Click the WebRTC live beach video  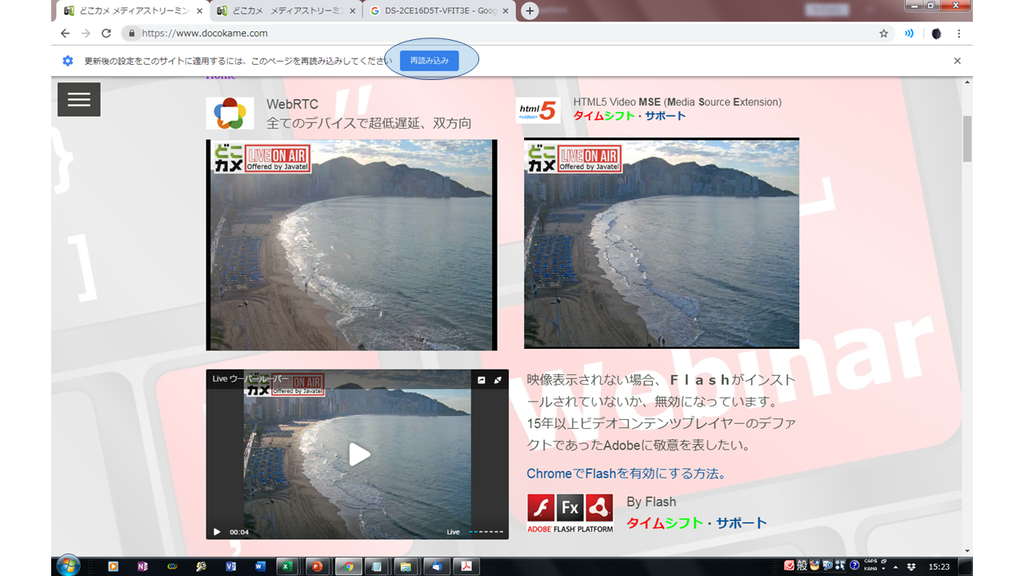[351, 245]
